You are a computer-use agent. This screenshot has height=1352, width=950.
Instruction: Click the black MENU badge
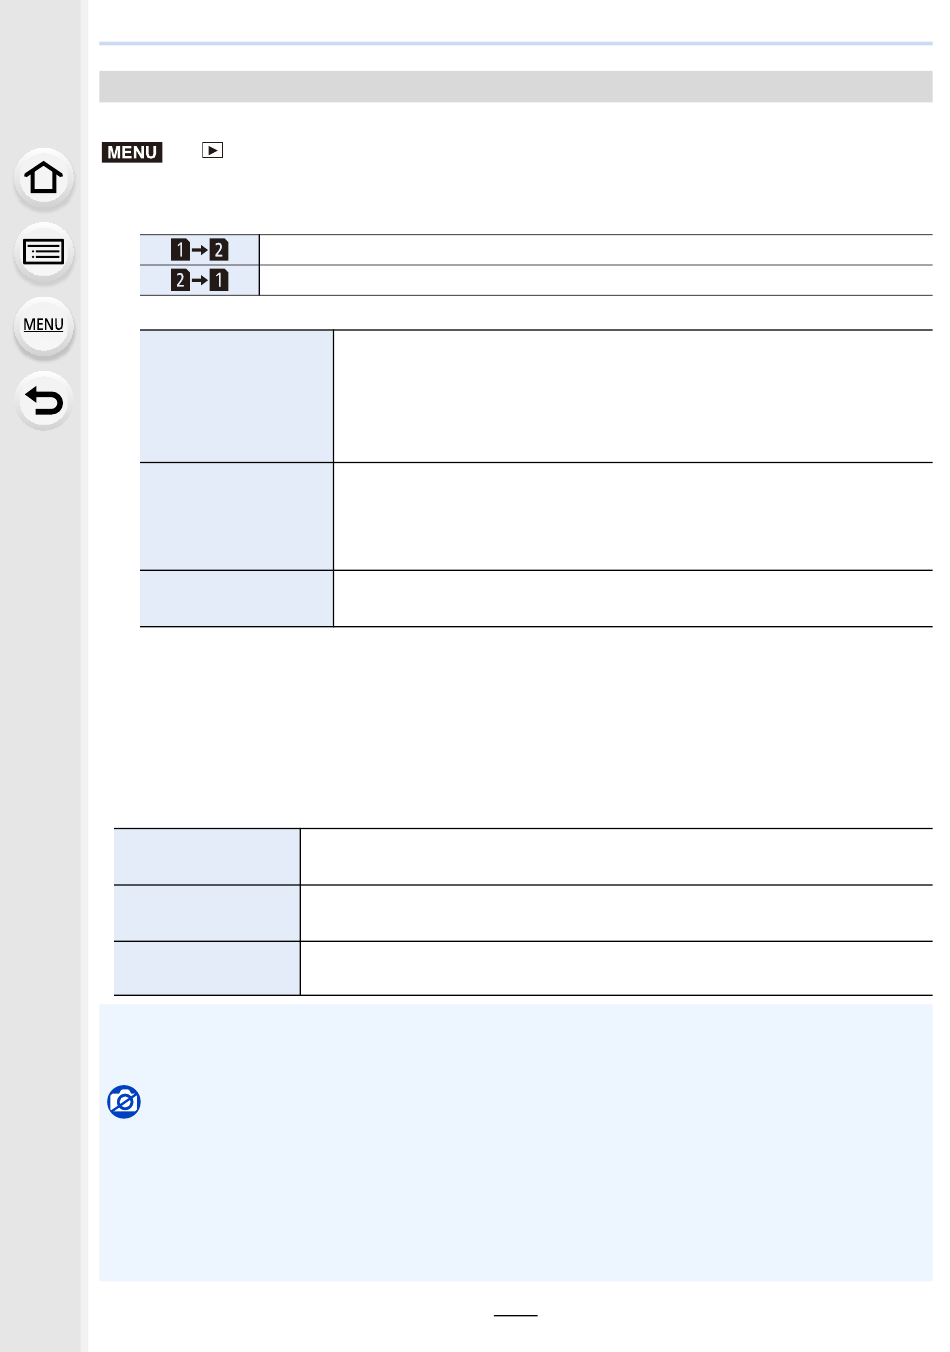(x=132, y=152)
